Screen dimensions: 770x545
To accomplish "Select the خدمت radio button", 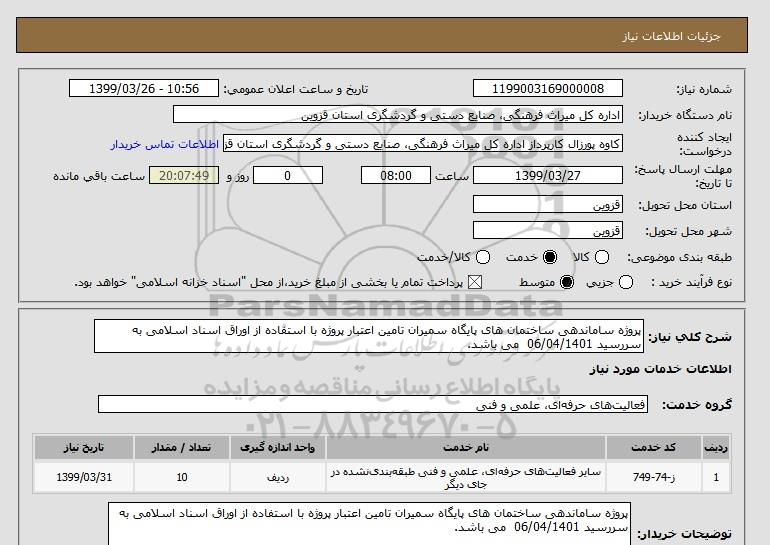I will 550,257.
